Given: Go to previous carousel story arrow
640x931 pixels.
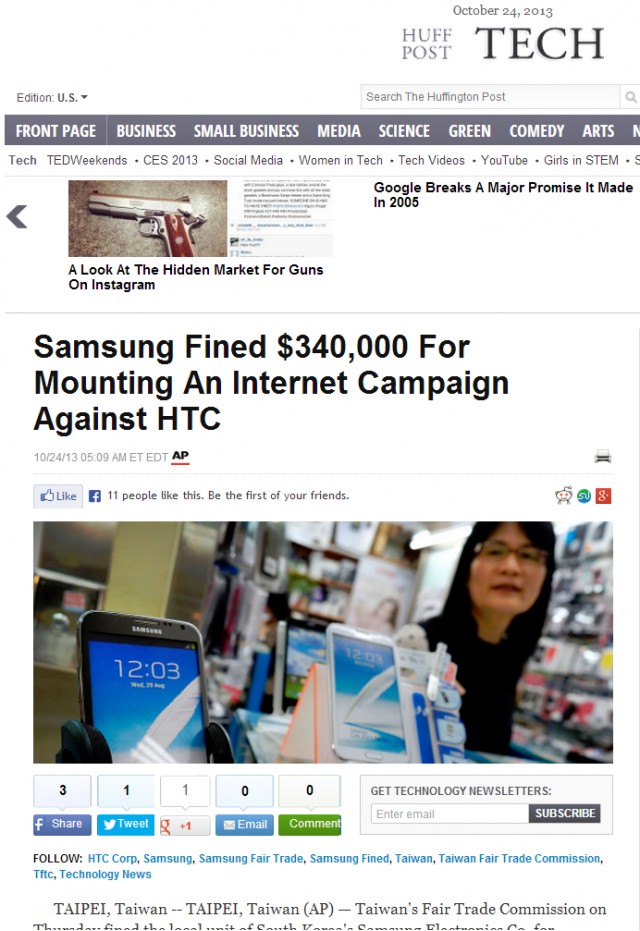Looking at the screenshot, I should 17,217.
